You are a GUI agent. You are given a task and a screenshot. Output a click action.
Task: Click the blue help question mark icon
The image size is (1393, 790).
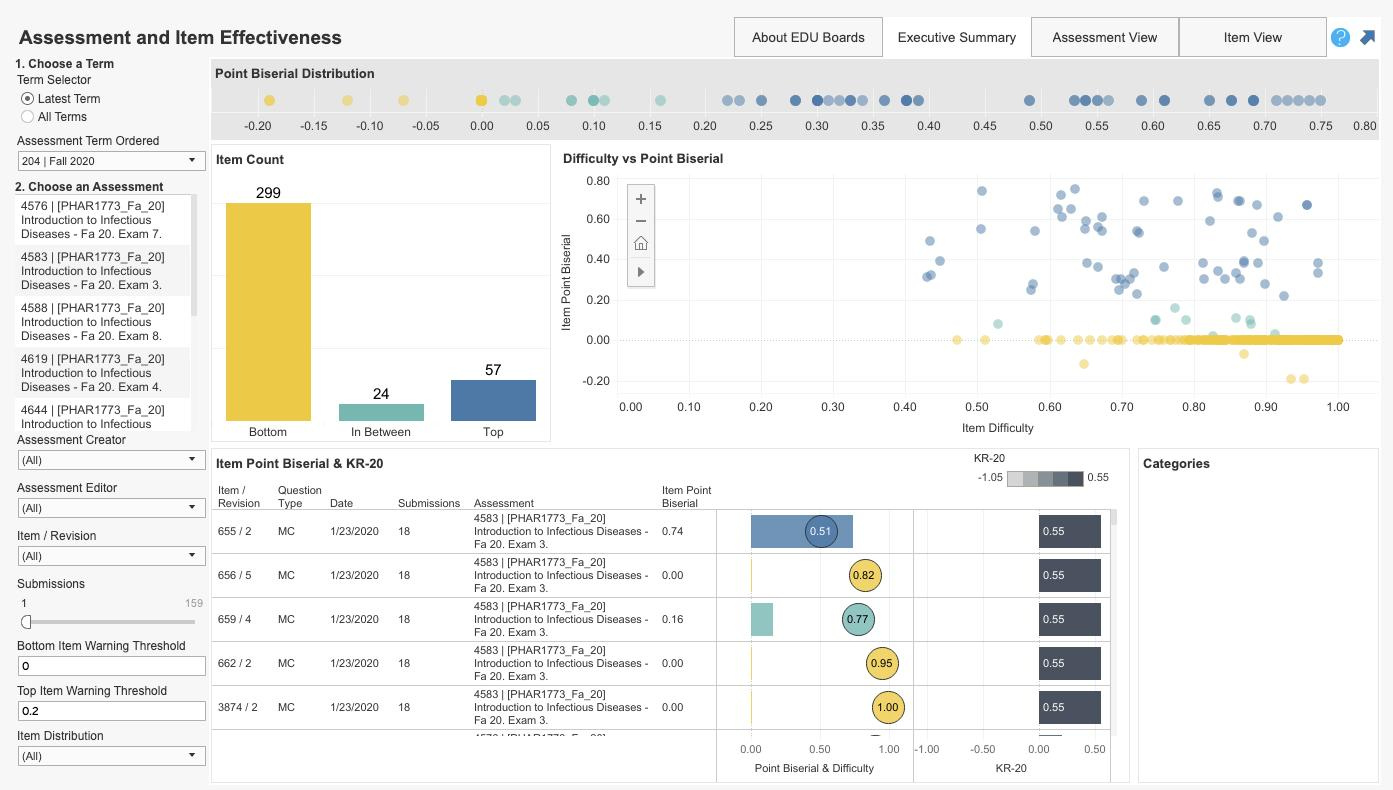click(1340, 37)
